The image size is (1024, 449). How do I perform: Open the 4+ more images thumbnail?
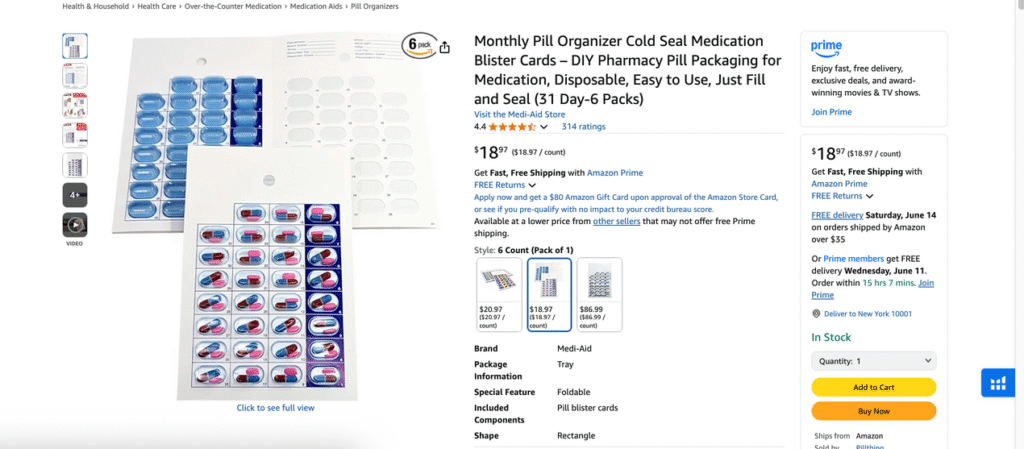pyautogui.click(x=75, y=195)
